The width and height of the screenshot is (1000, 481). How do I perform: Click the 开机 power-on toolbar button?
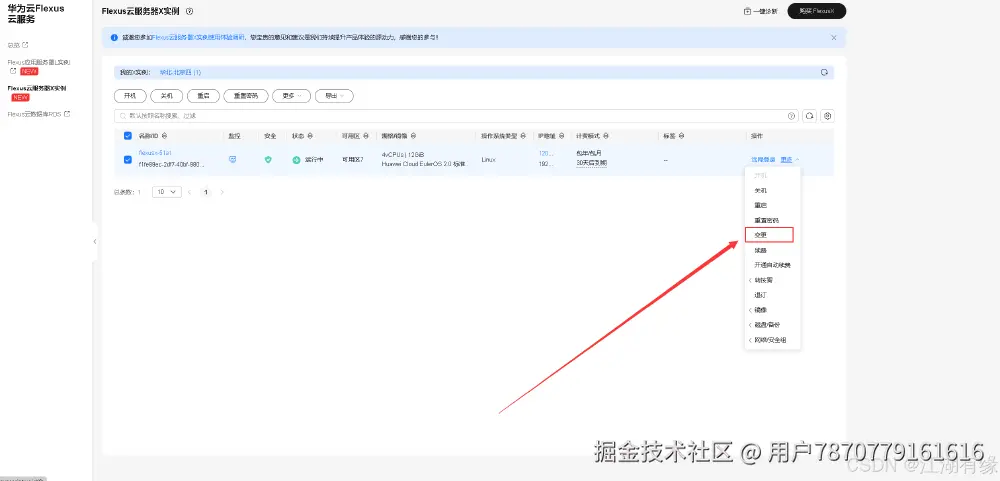pyautogui.click(x=130, y=96)
